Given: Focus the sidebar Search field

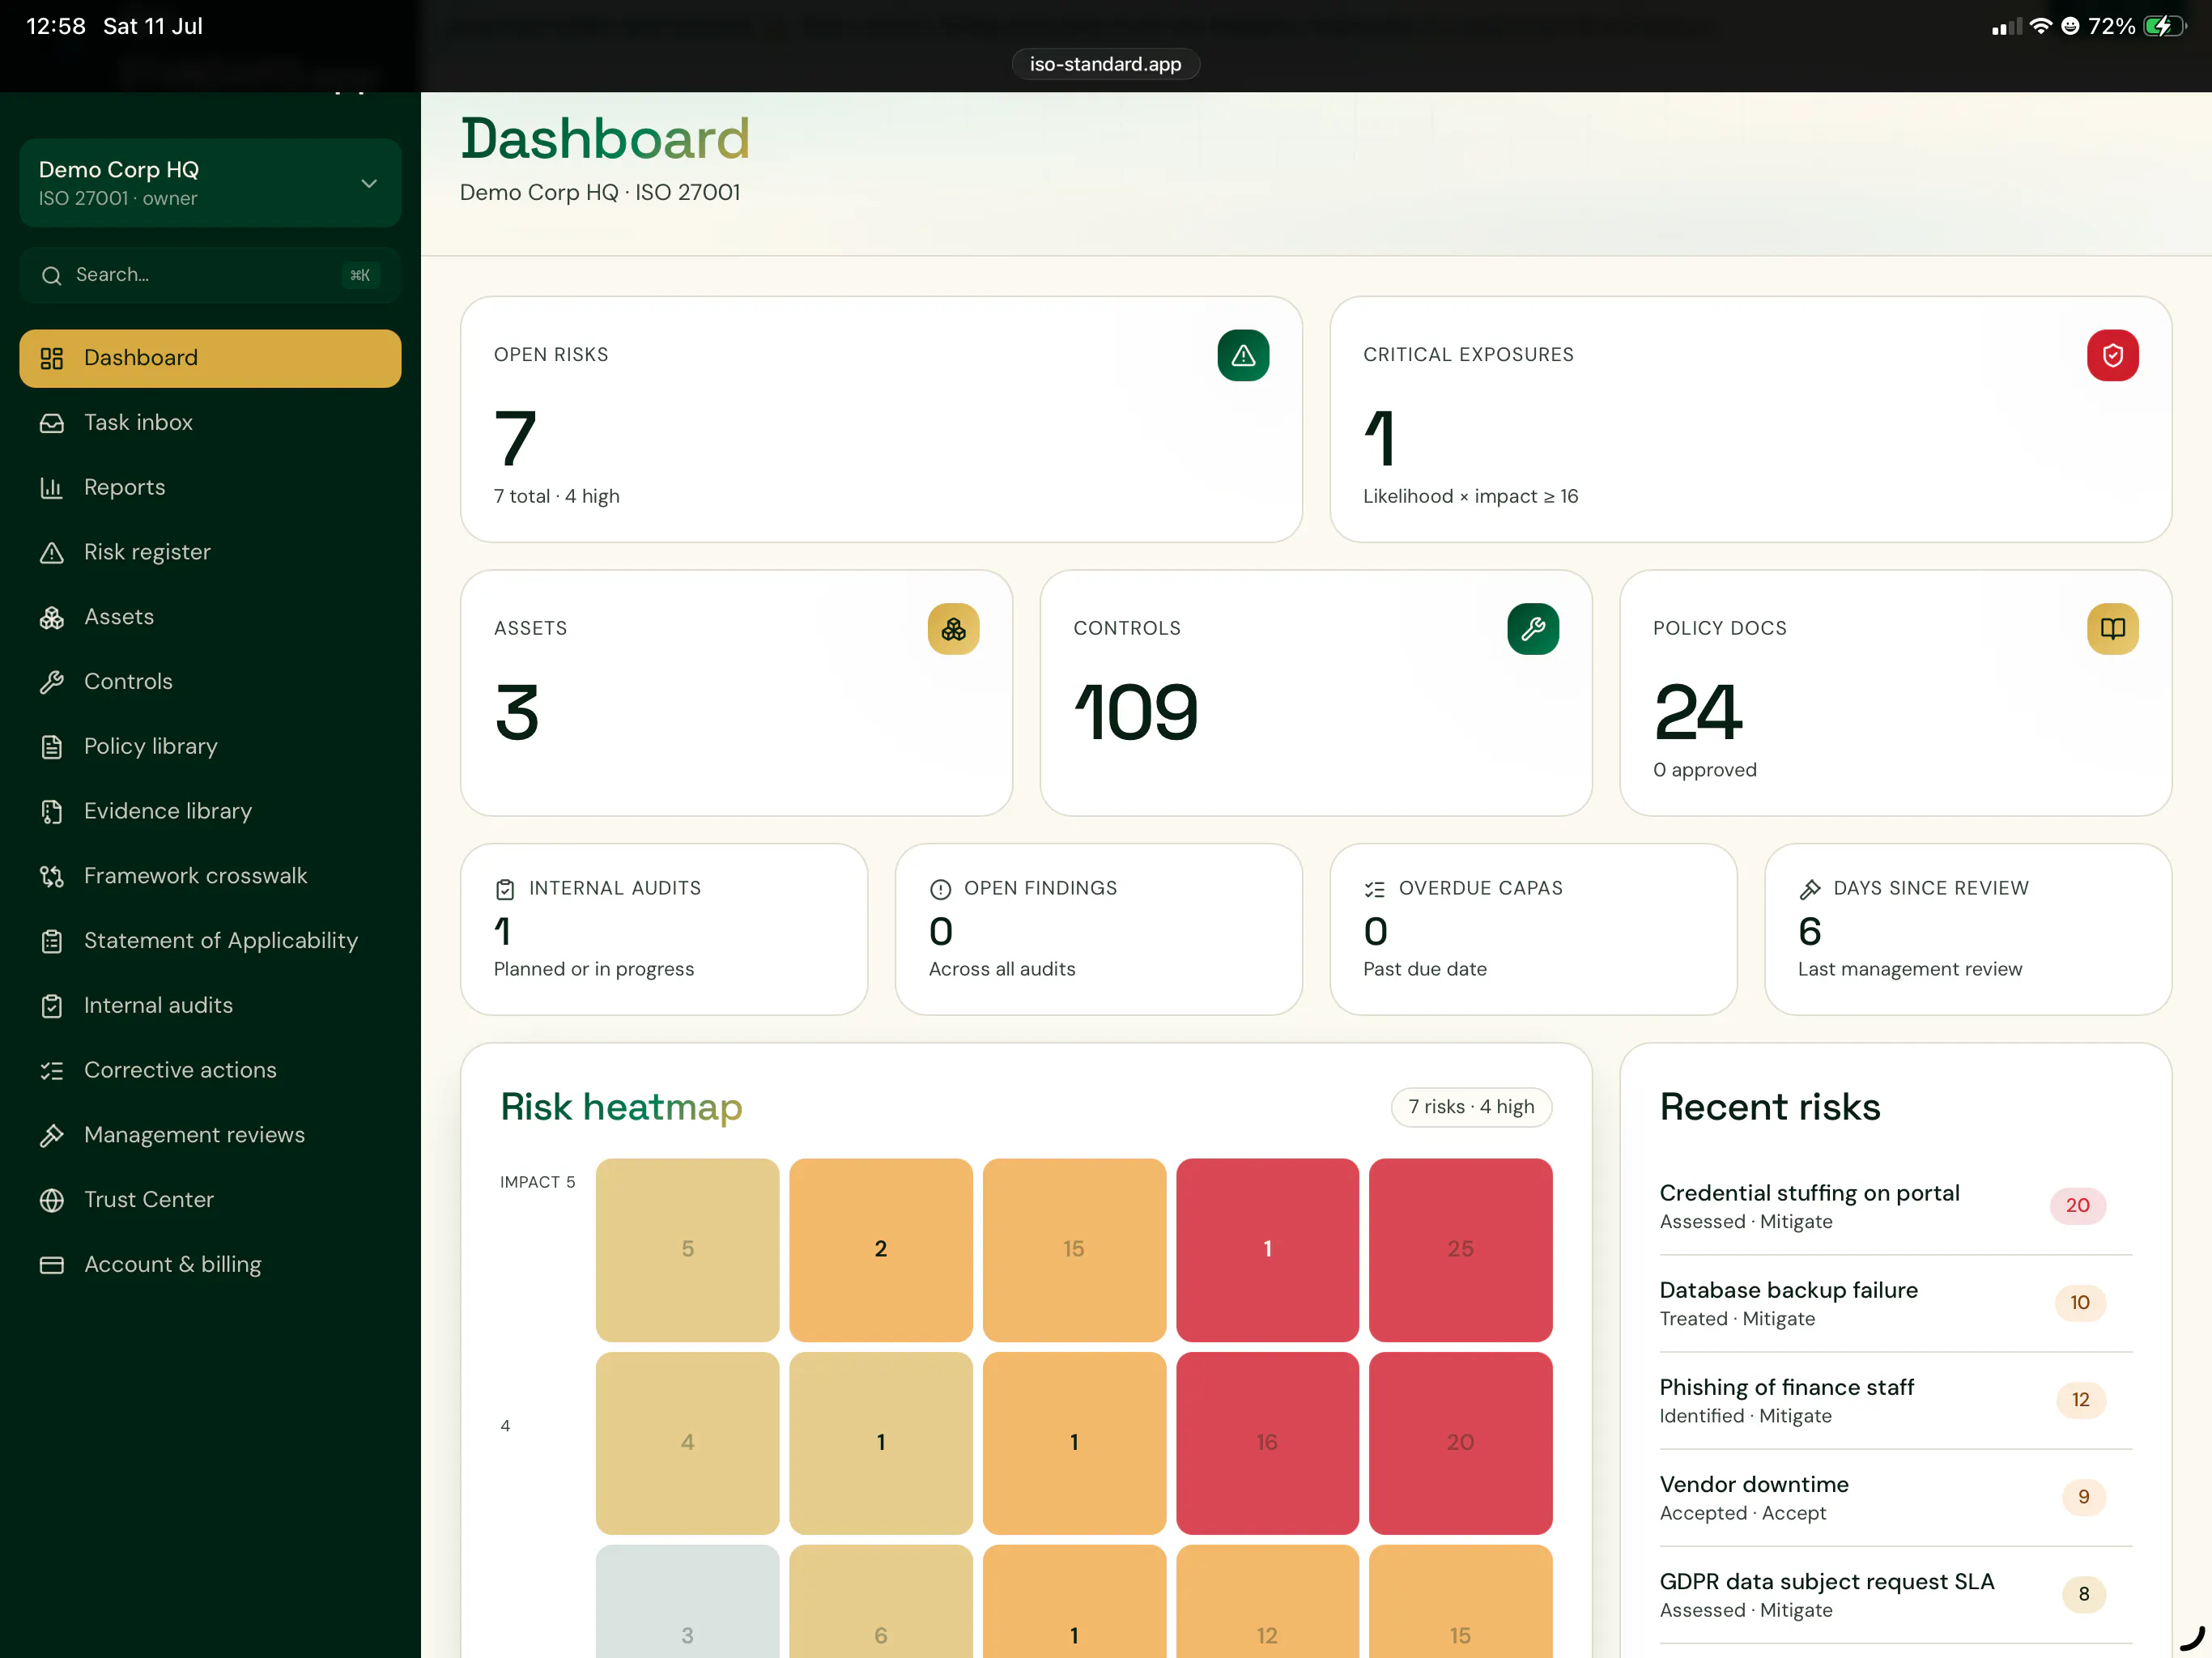Looking at the screenshot, I should (210, 275).
